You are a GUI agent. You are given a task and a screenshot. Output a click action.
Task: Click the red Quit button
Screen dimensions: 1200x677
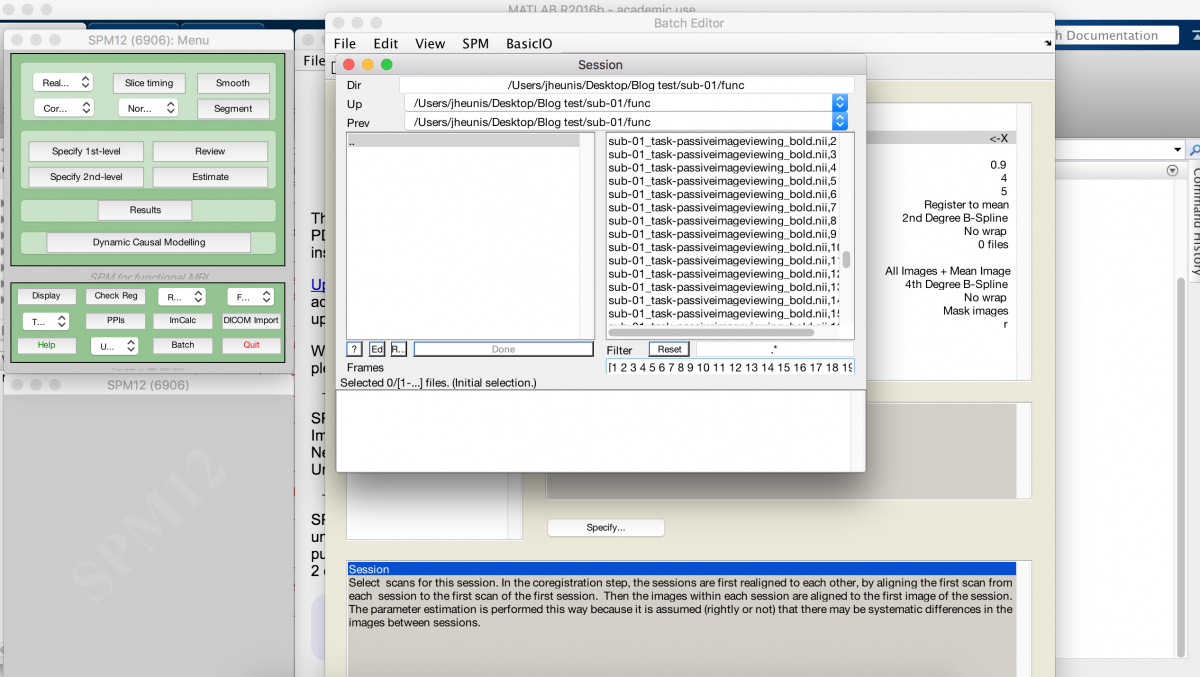click(252, 345)
